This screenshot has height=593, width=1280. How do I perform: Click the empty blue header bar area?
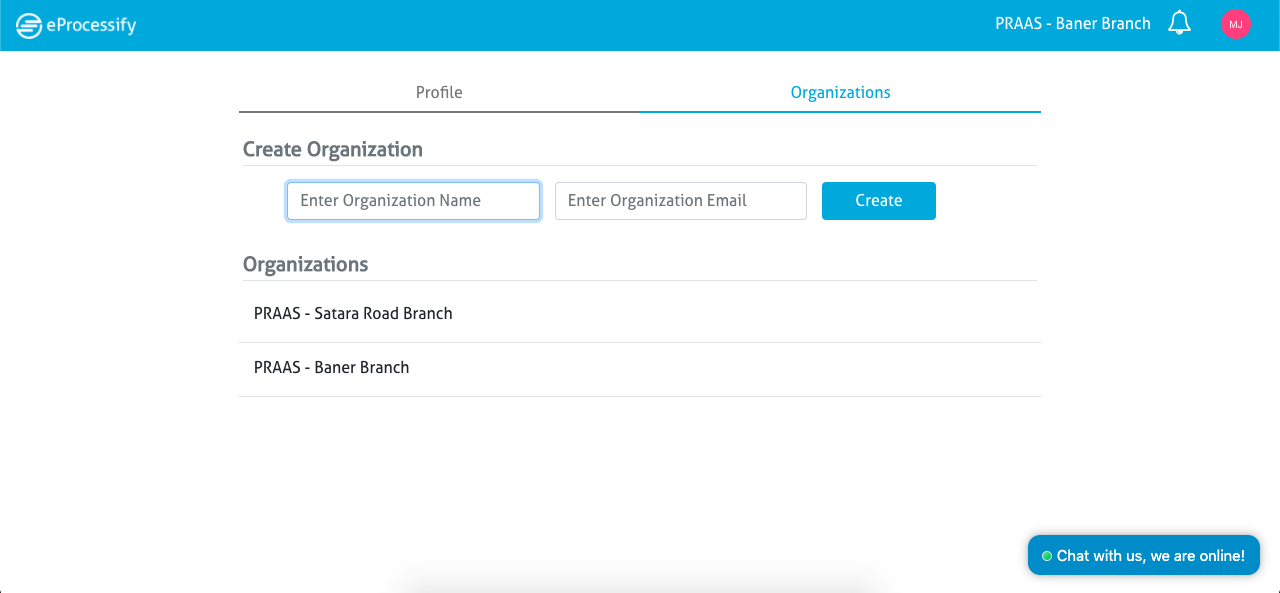point(560,25)
